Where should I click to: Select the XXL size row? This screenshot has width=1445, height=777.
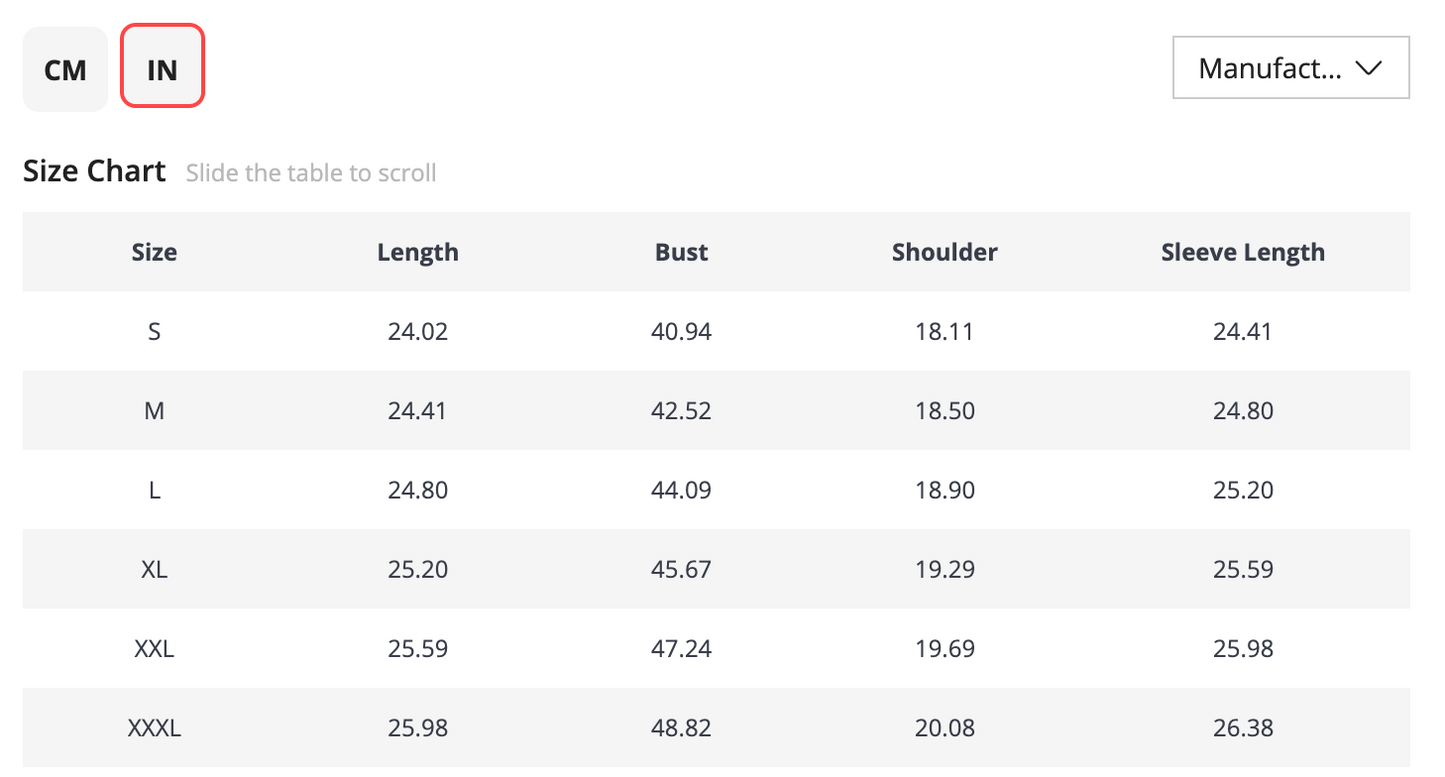[716, 648]
